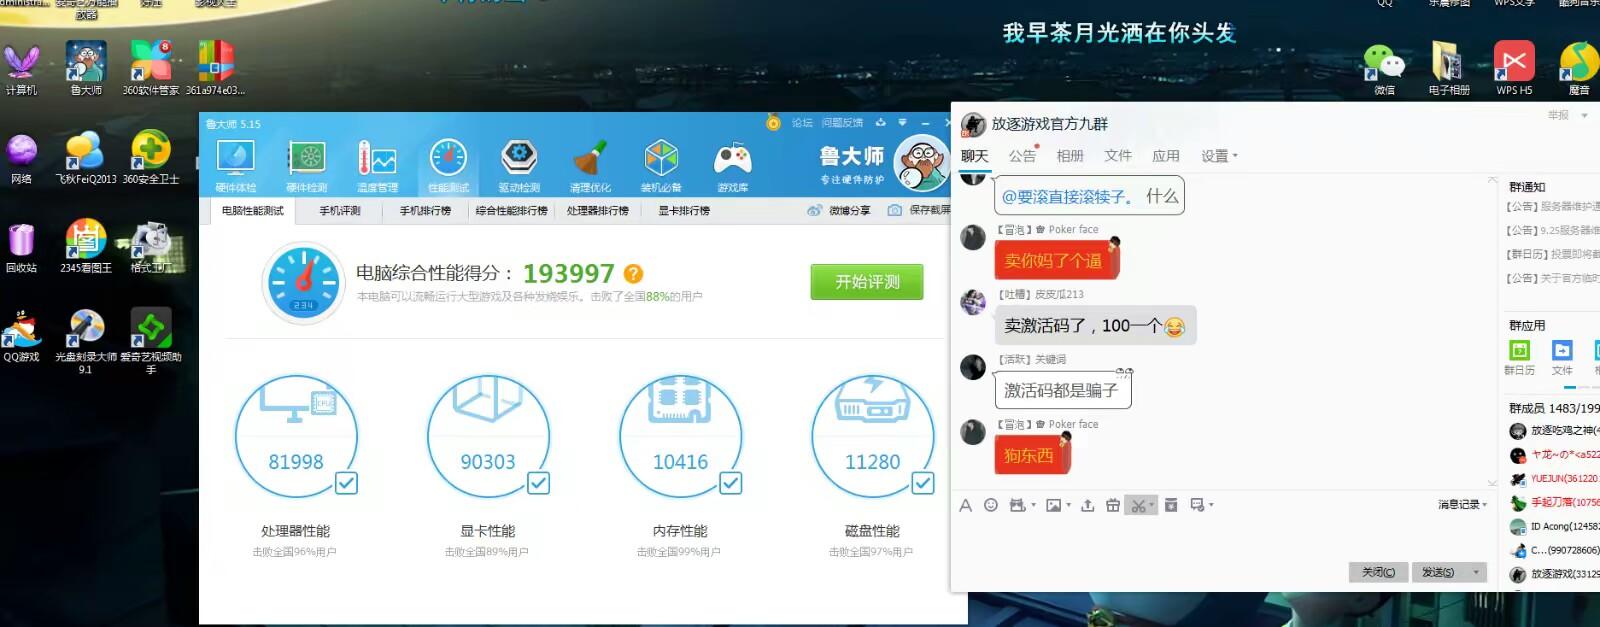Screen dimensions: 1600x627
Task: Toggle the 显卡性能 checkbox
Action: coord(538,484)
